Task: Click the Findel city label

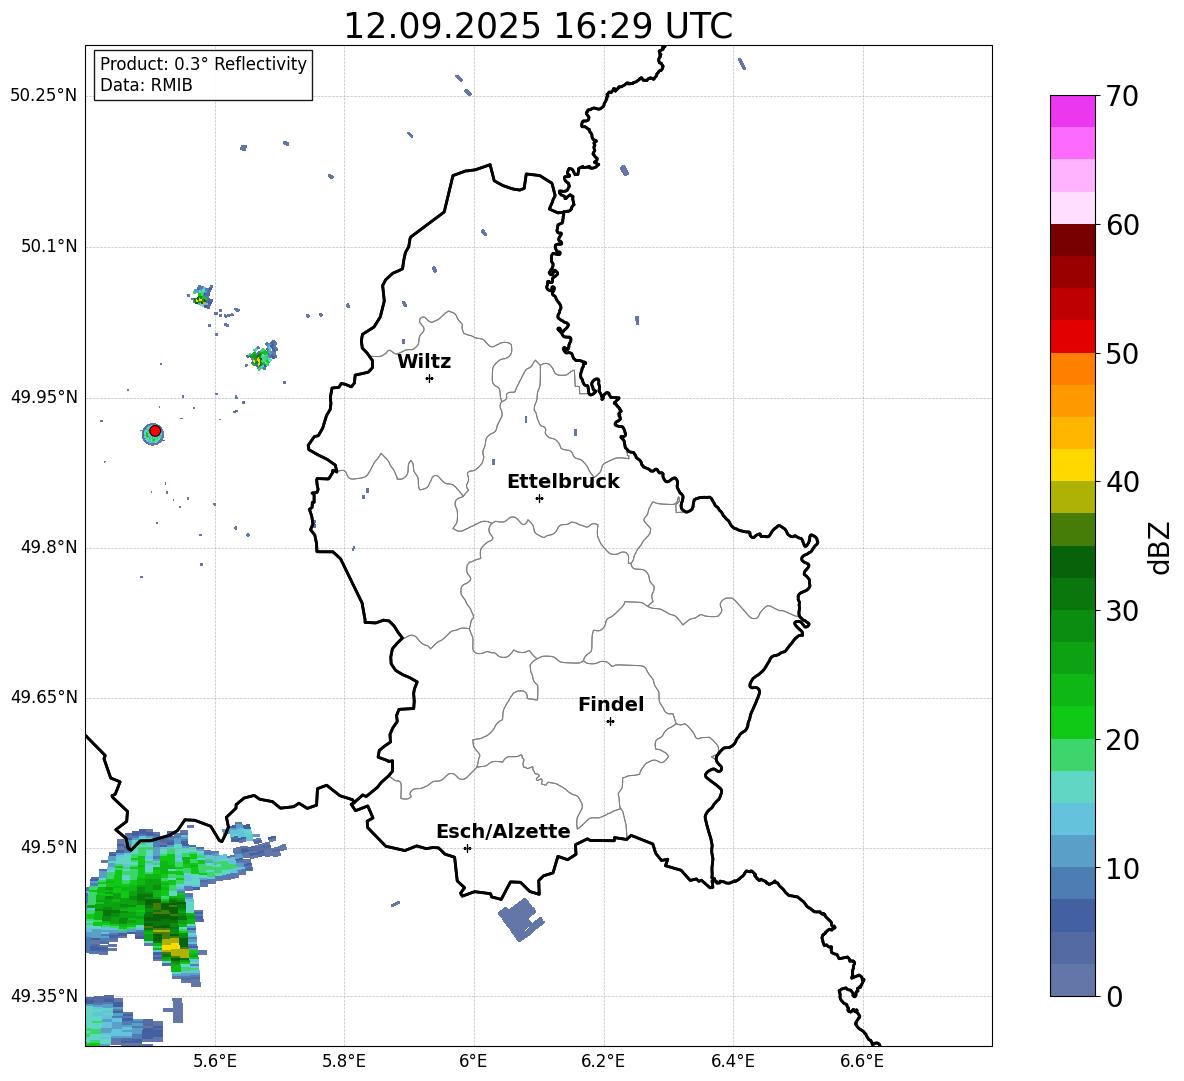Action: coord(611,704)
